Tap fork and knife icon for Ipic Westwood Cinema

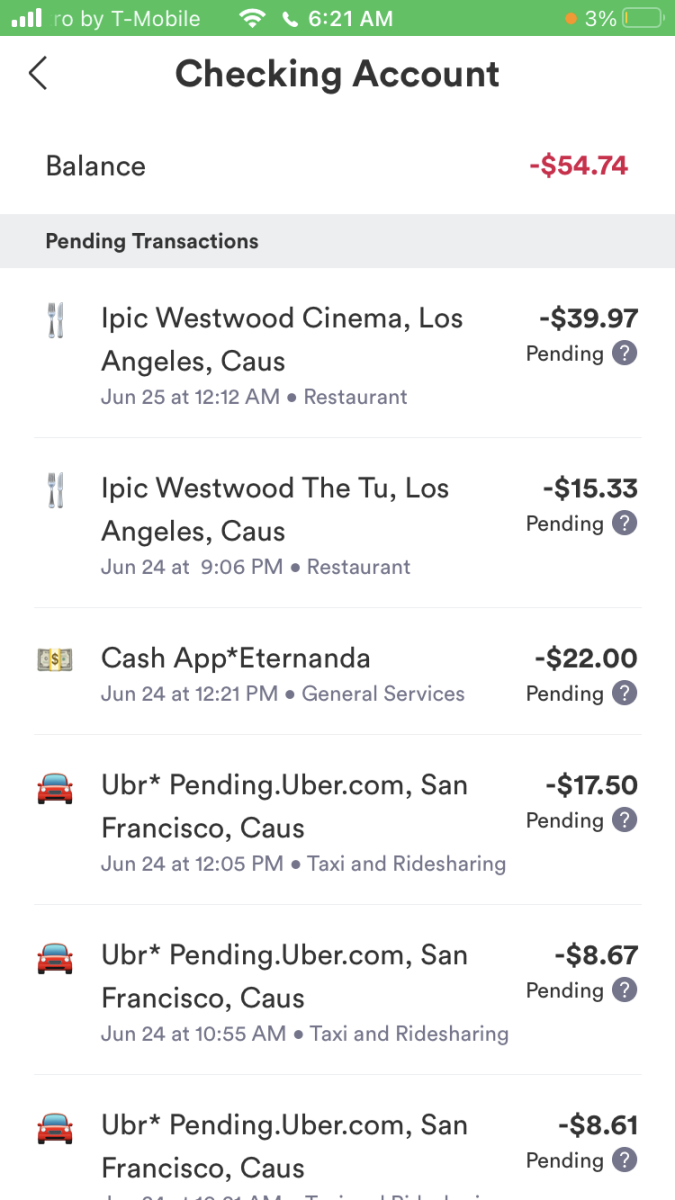coord(55,320)
